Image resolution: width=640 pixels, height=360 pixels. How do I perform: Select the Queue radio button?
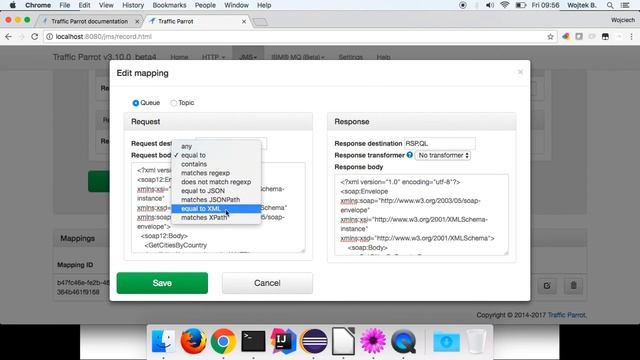(x=136, y=103)
